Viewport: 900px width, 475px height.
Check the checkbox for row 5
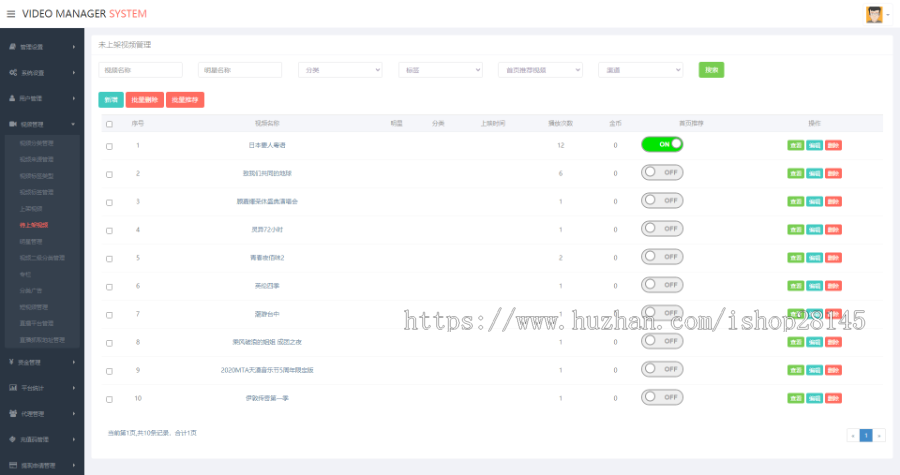click(109, 259)
